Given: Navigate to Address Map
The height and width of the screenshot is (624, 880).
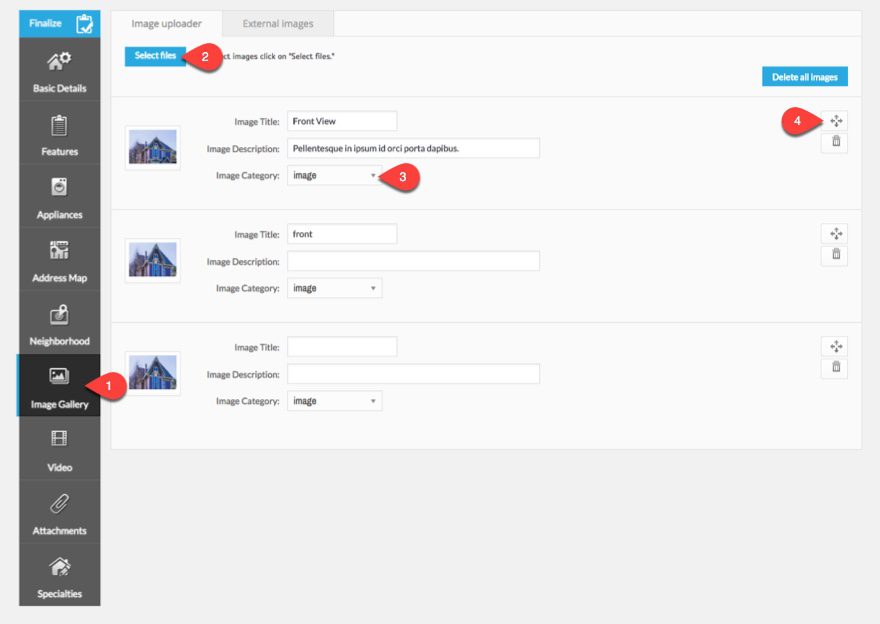Looking at the screenshot, I should (58, 259).
